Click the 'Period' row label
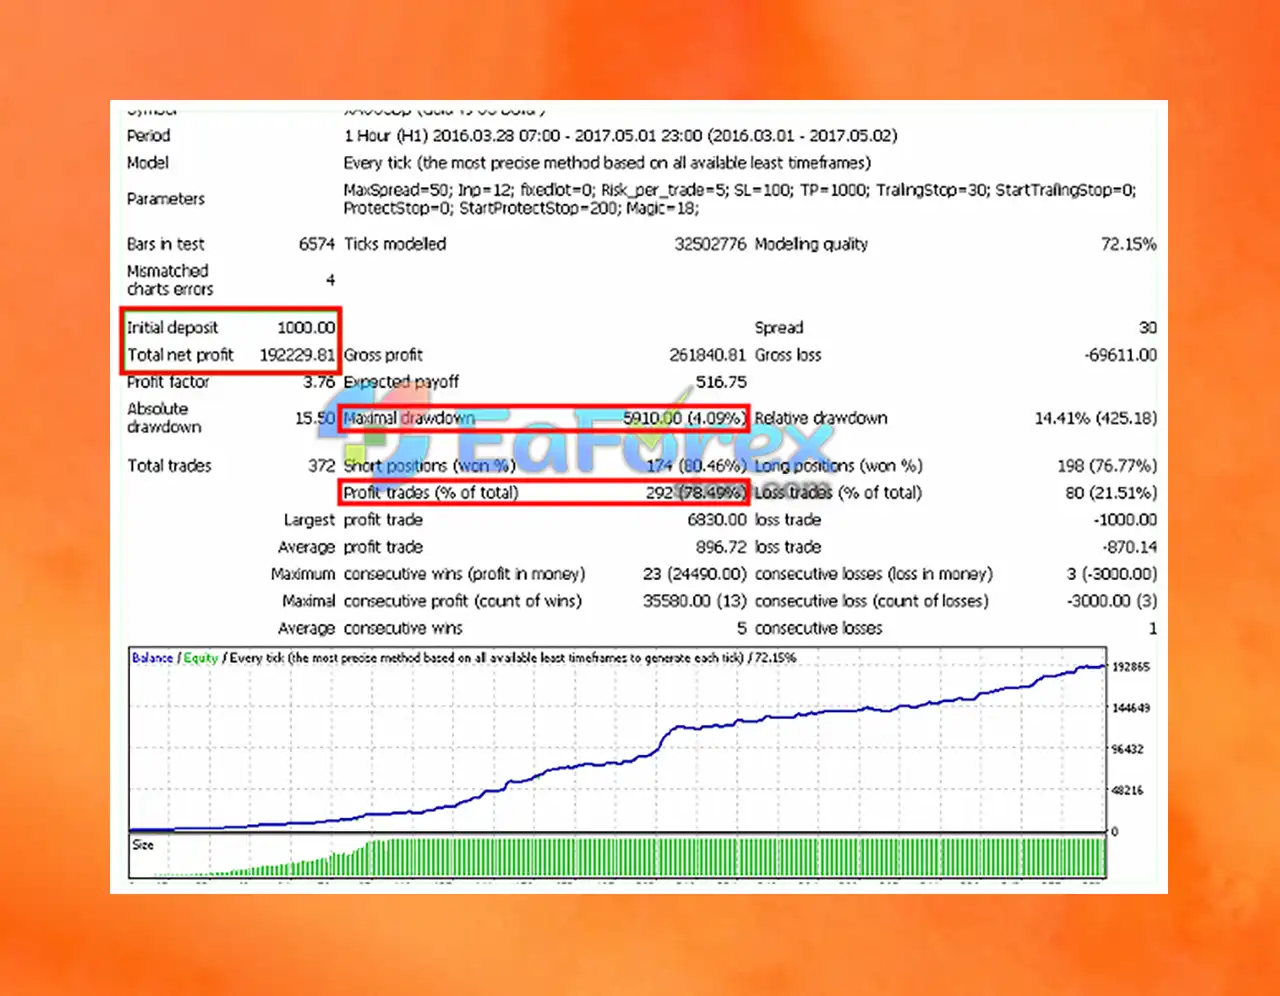Viewport: 1280px width, 996px height. pos(148,135)
